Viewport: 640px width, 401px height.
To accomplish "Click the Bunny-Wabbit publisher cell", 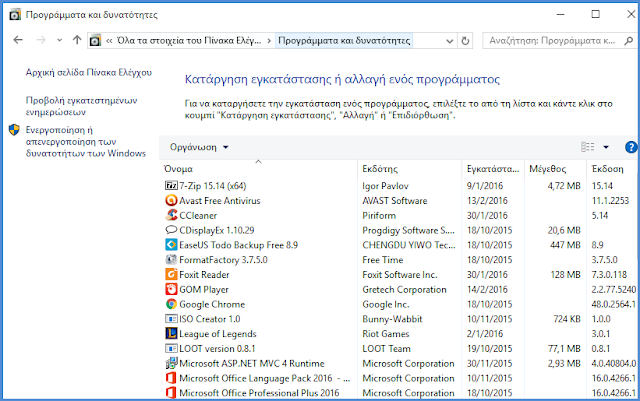I will 392,319.
